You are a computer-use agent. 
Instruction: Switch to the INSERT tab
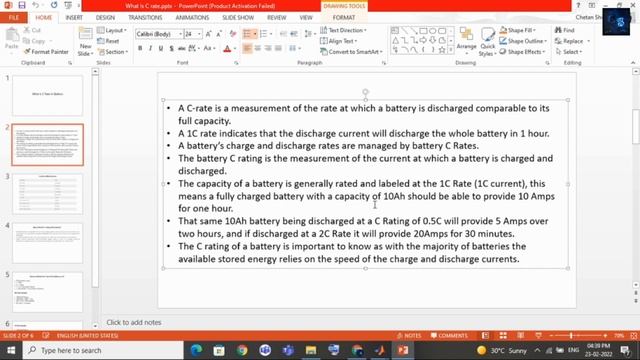point(74,18)
